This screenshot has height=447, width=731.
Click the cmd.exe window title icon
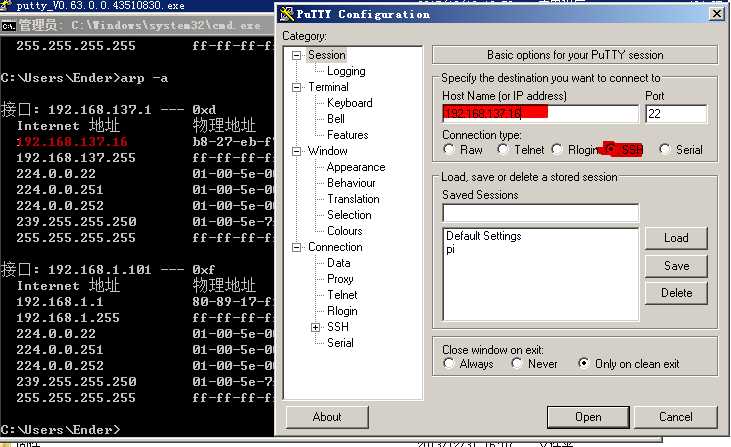tap(8, 26)
